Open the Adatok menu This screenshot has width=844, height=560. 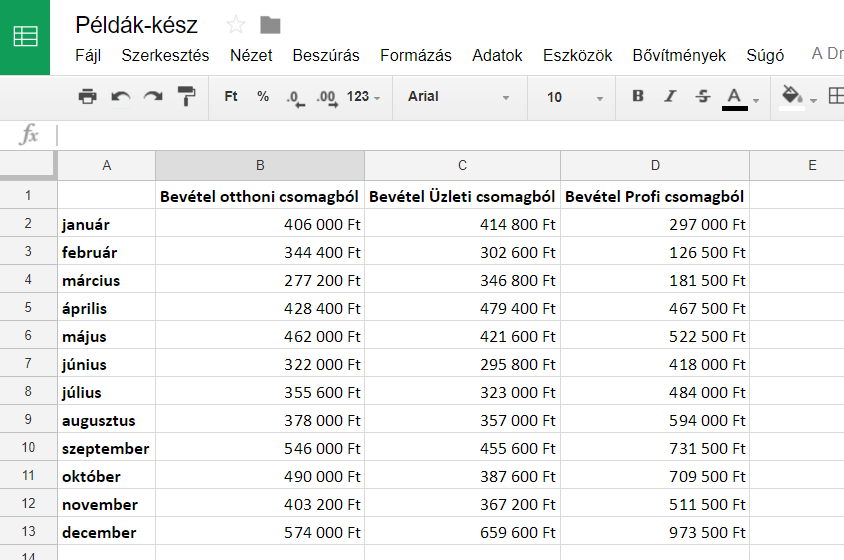(497, 56)
